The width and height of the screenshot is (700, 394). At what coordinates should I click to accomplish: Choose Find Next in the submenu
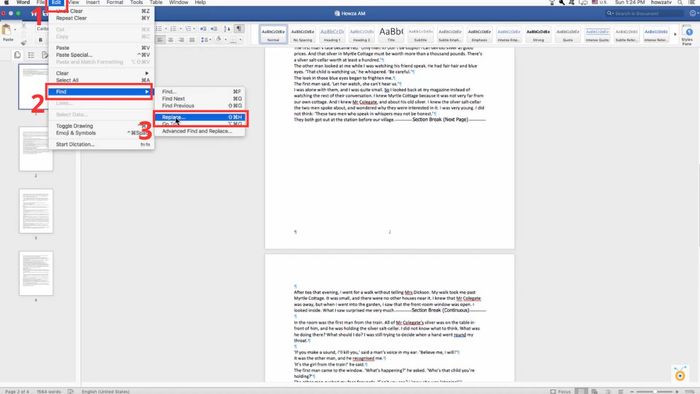[201, 99]
